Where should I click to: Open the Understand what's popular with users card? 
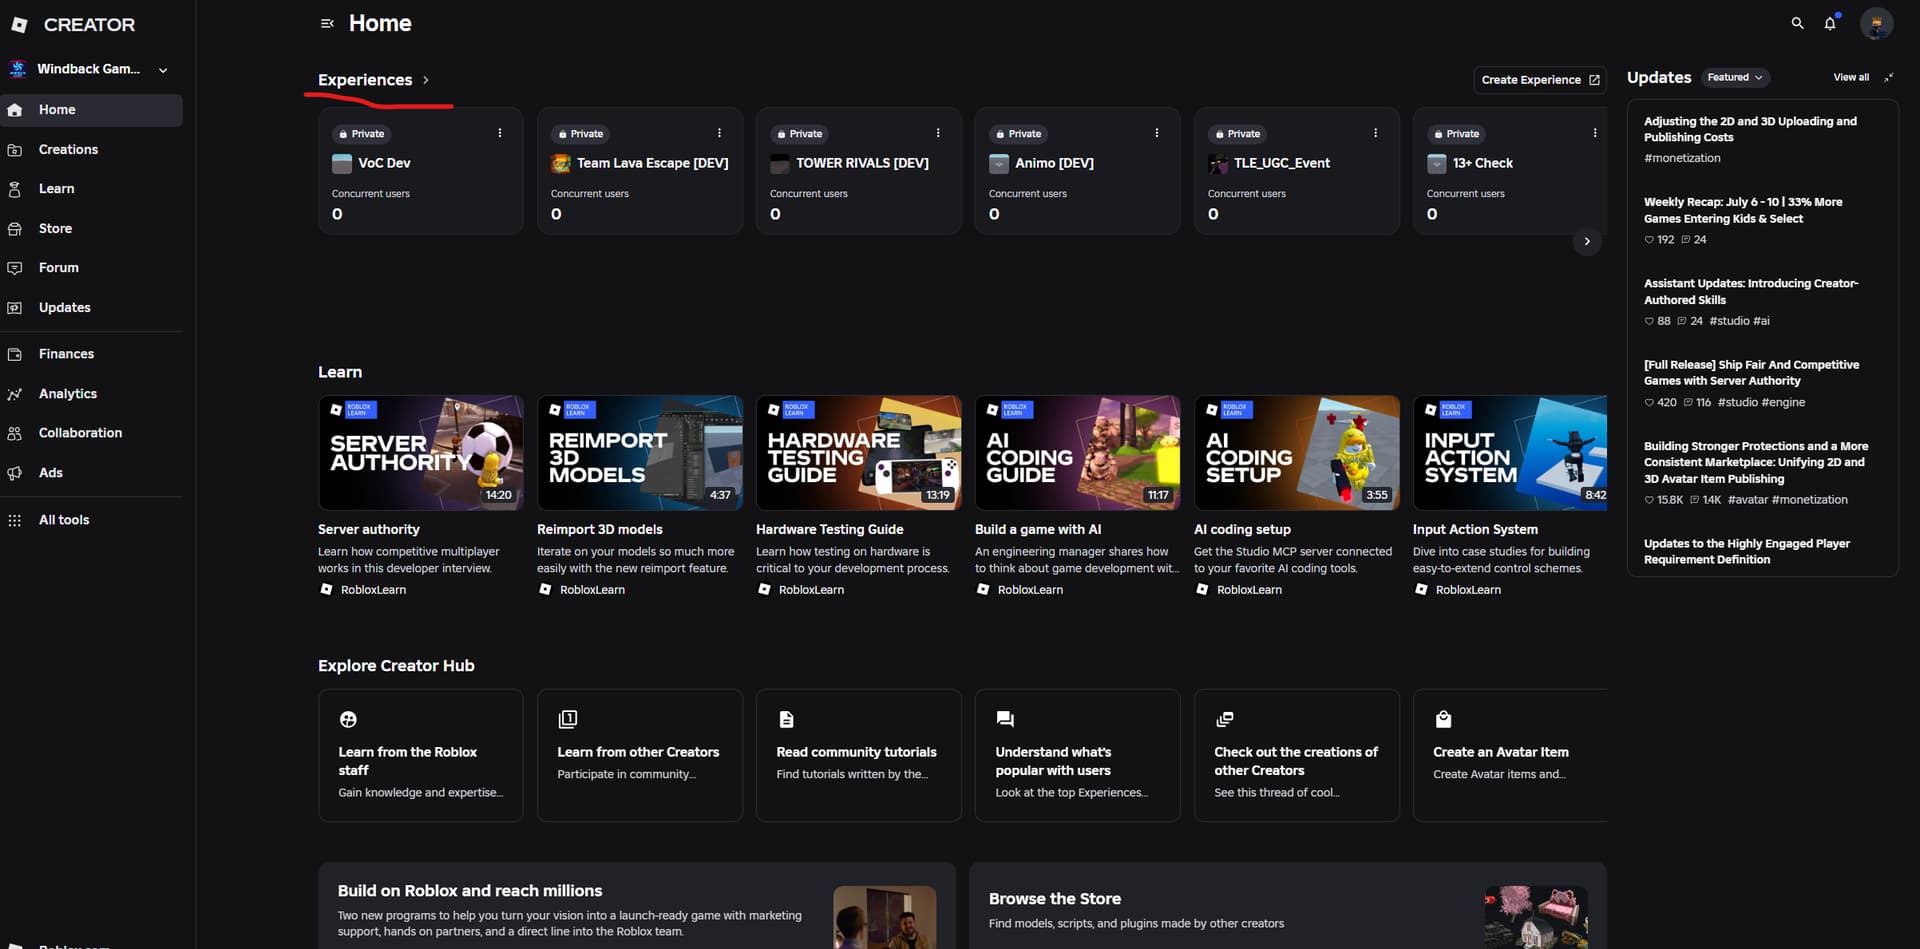[1078, 755]
